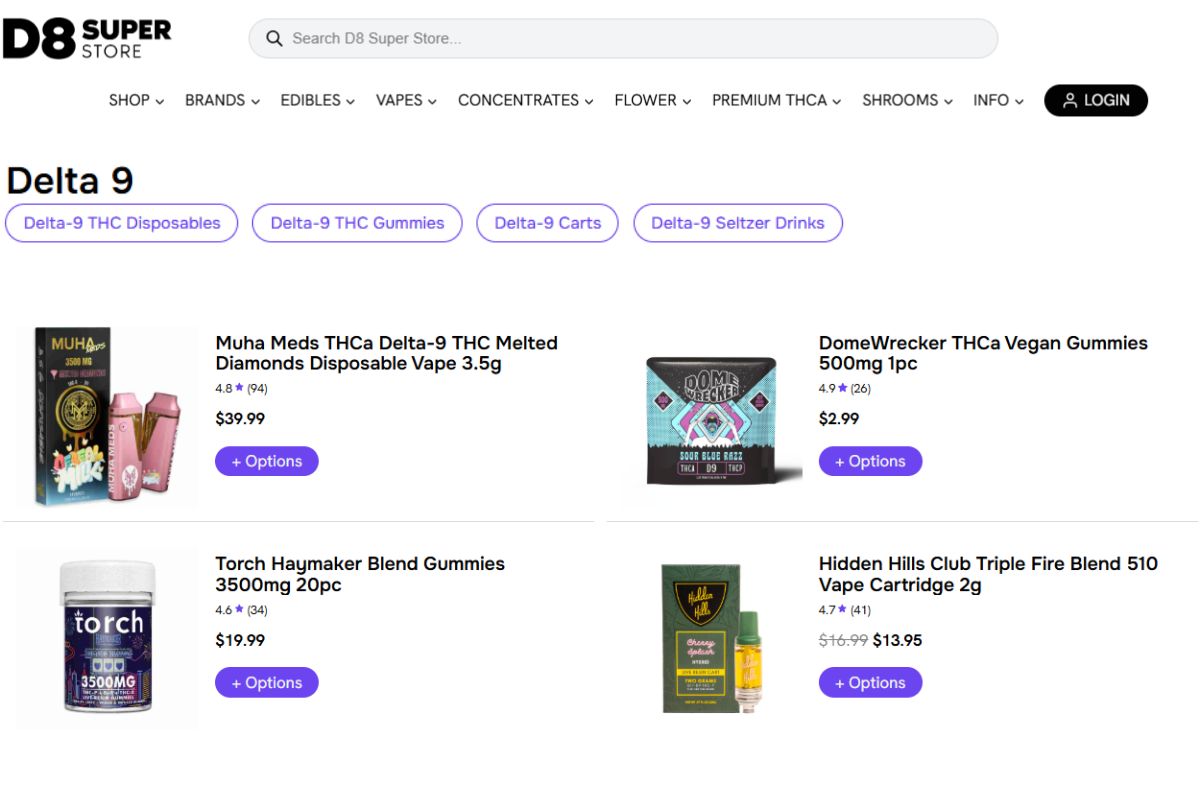The width and height of the screenshot is (1200, 800).
Task: Click the D8 Super Store logo
Action: 87,39
